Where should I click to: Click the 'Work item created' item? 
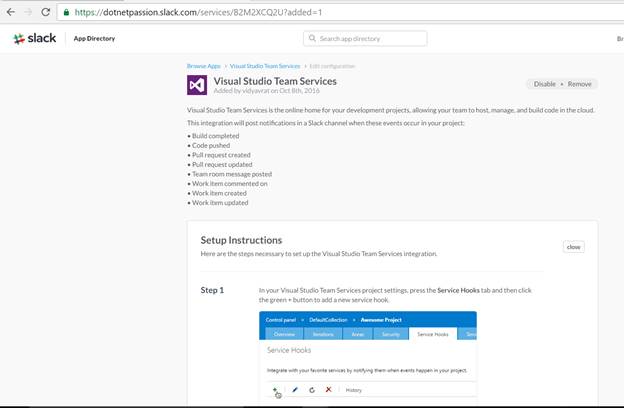(x=219, y=193)
